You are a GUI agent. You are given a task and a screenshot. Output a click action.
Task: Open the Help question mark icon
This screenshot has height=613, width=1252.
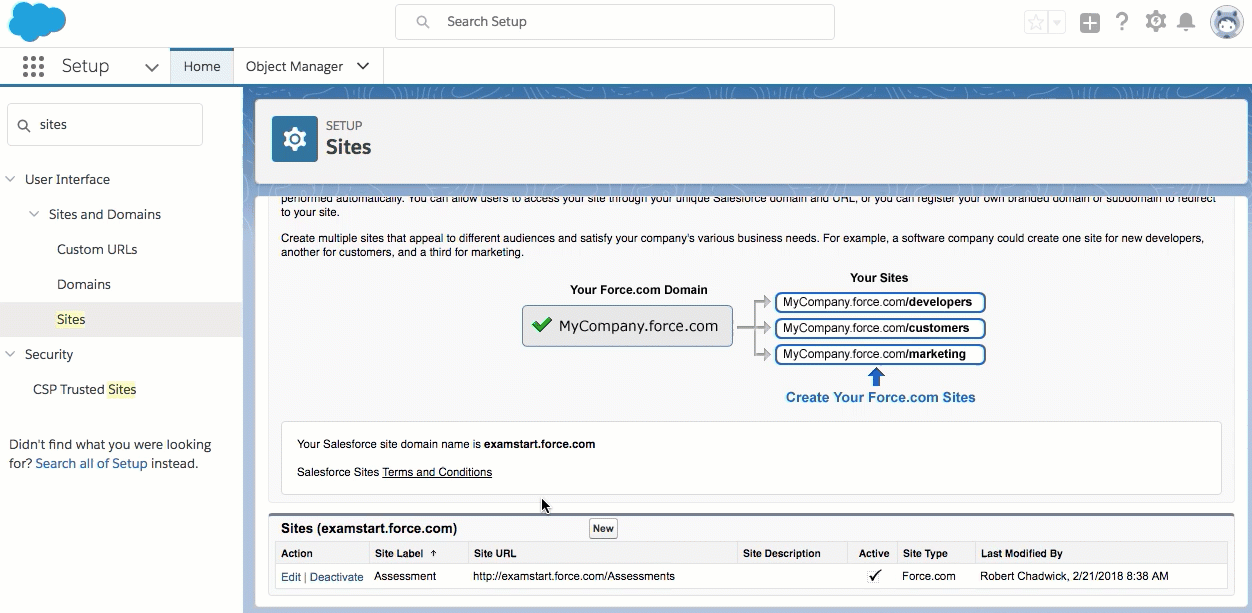[1122, 22]
